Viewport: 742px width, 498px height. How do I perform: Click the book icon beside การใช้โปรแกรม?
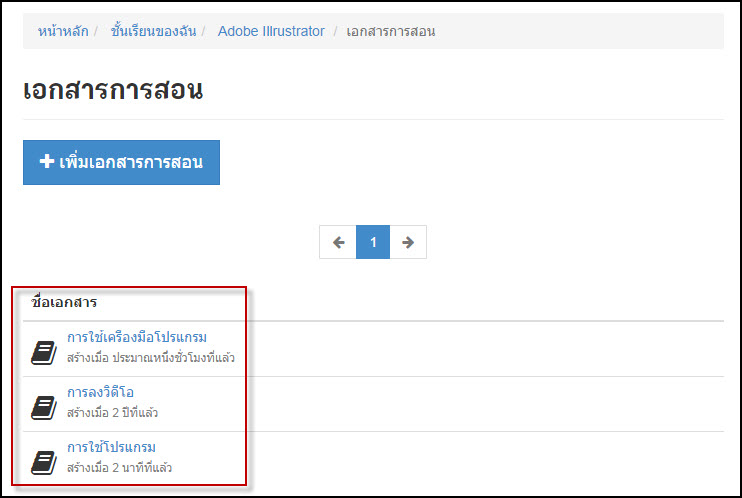[44, 462]
